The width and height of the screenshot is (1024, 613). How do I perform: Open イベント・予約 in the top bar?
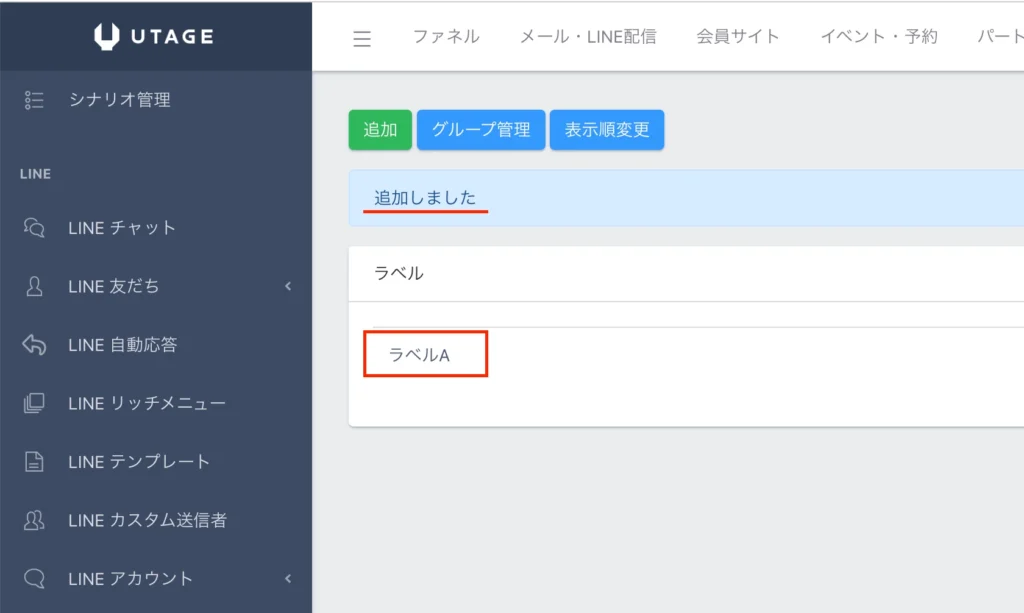[x=877, y=36]
